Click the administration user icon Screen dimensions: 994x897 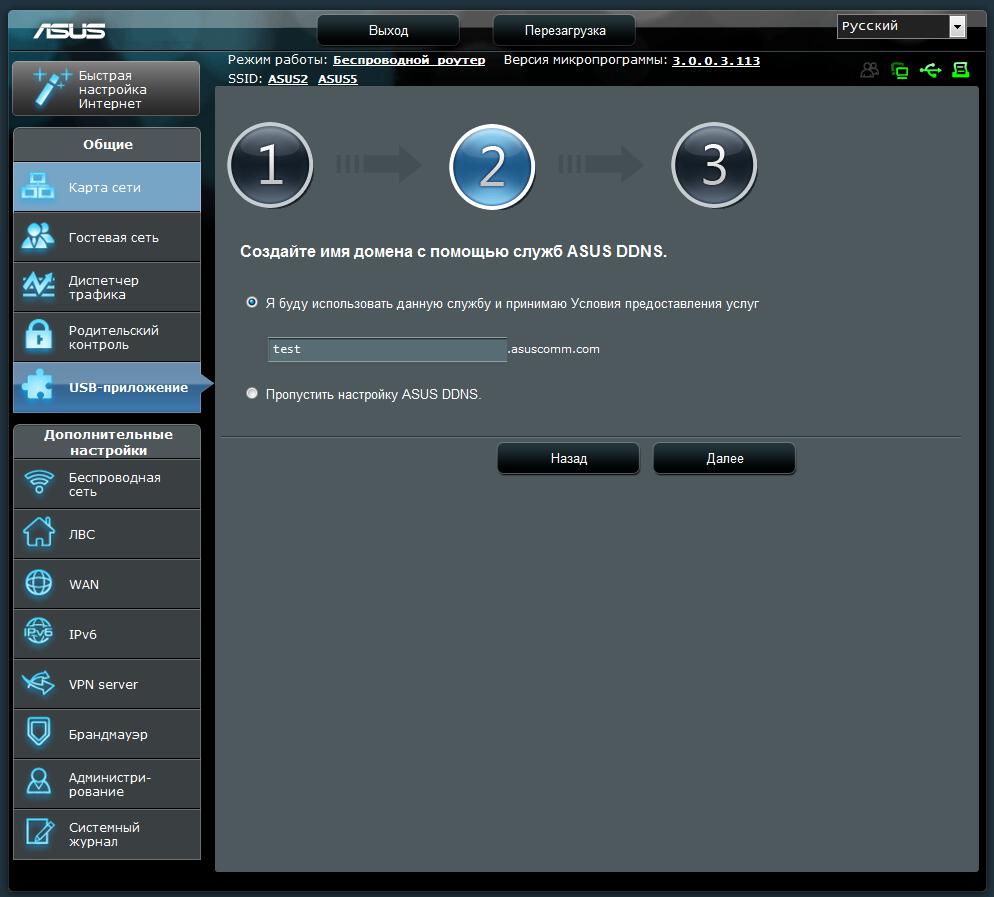coord(39,782)
